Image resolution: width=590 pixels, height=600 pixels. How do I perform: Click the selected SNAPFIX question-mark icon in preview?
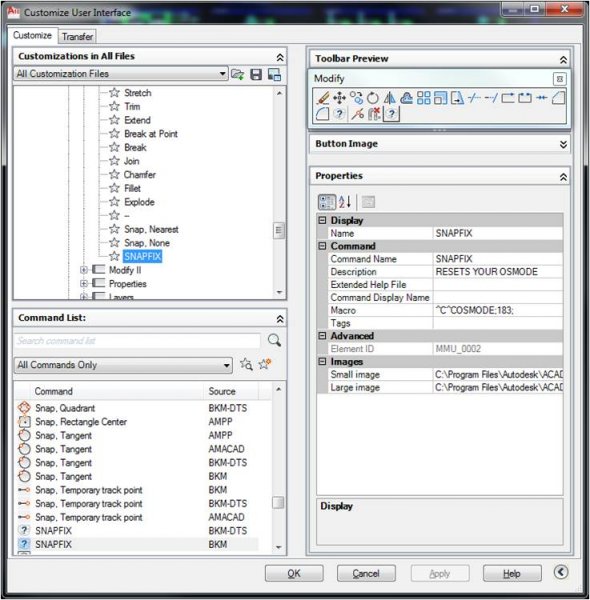[x=391, y=114]
